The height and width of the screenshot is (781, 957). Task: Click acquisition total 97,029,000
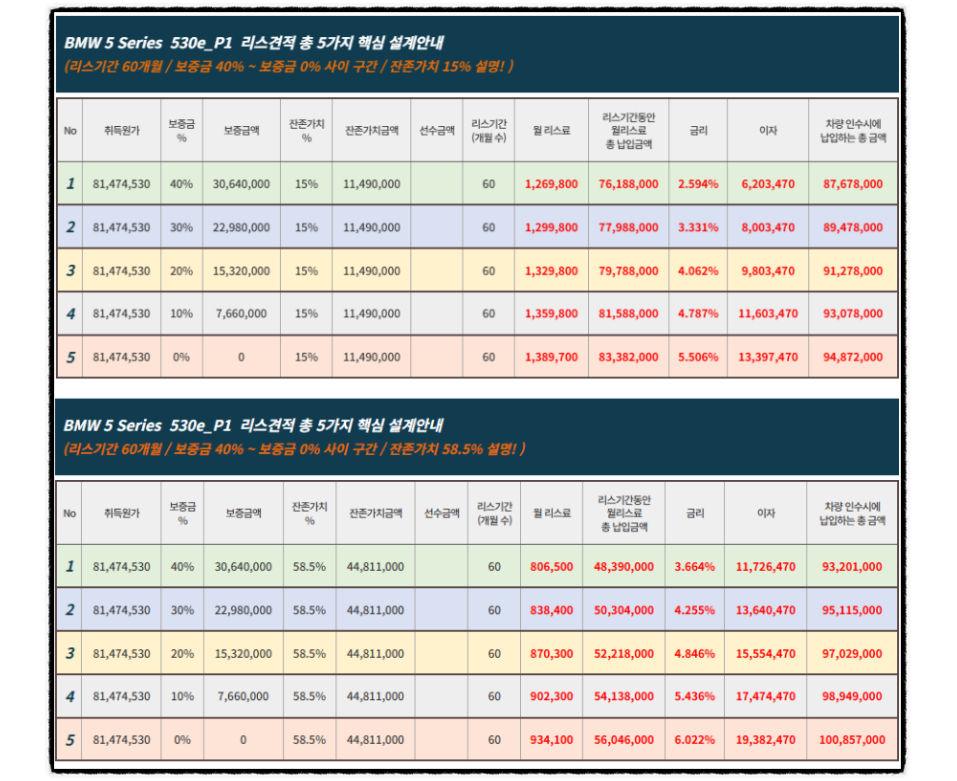point(851,653)
